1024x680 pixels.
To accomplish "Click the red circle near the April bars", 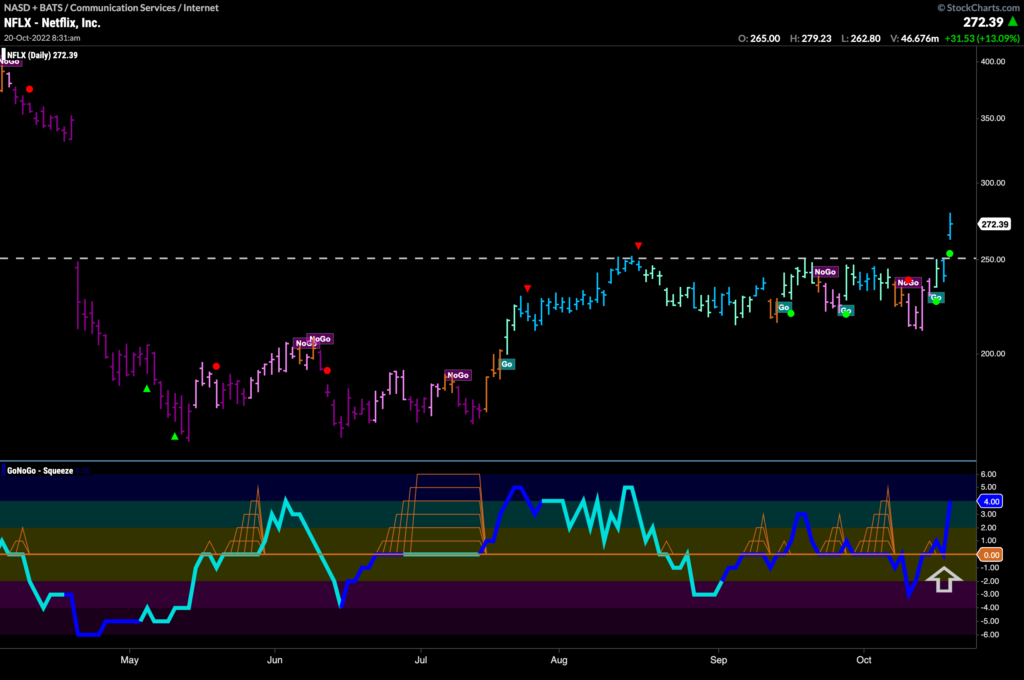I will [x=29, y=89].
